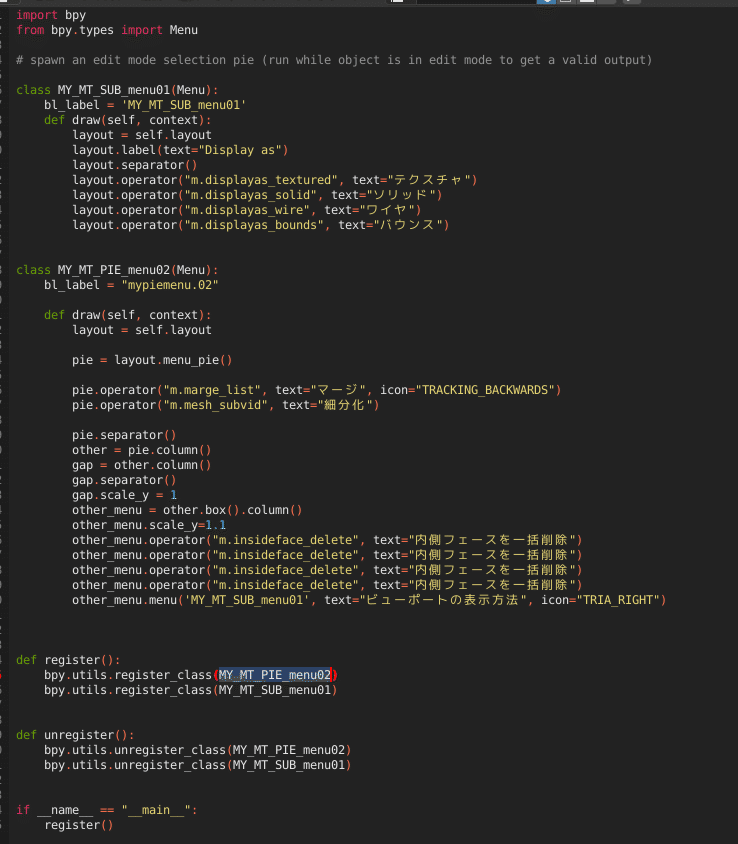Viewport: 738px width, 844px height.
Task: Click the 'import bpy' line
Action: pos(51,15)
